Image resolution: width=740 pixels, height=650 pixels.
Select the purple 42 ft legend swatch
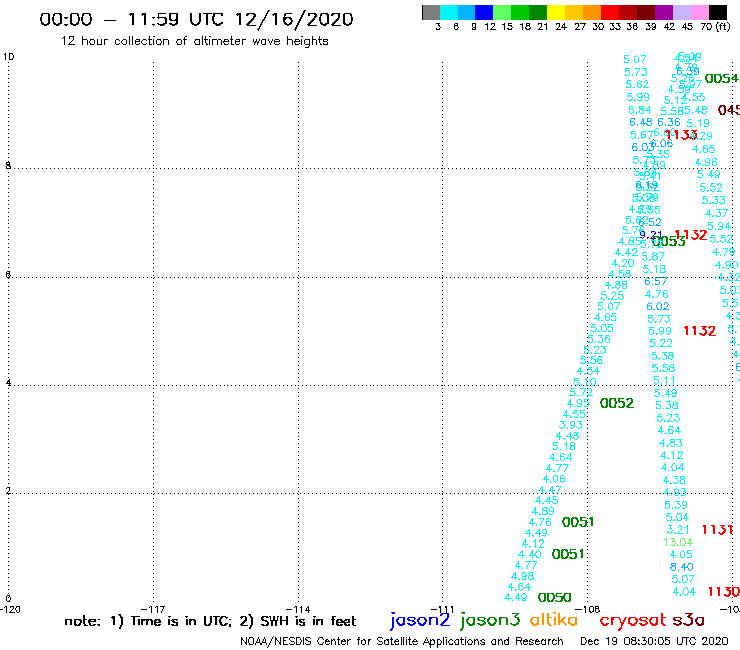coord(664,12)
